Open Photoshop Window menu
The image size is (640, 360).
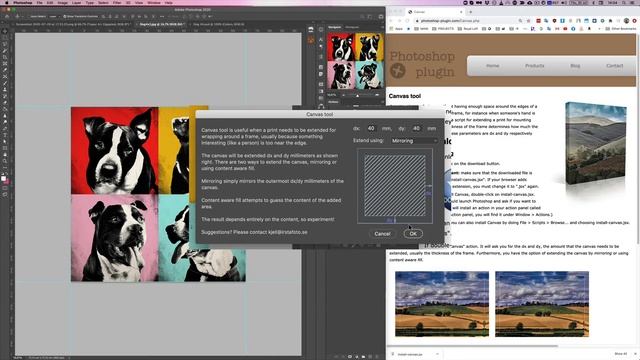154,2
